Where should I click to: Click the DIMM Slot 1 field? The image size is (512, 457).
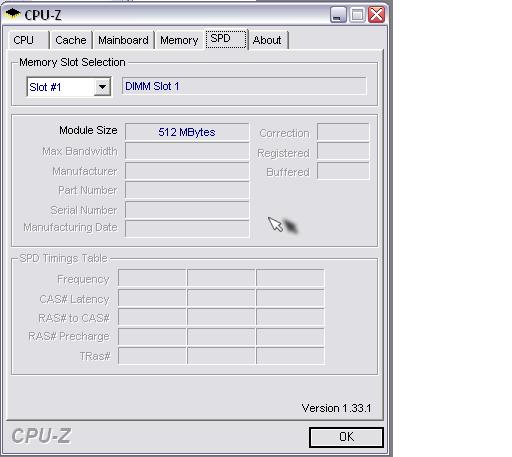coord(244,86)
